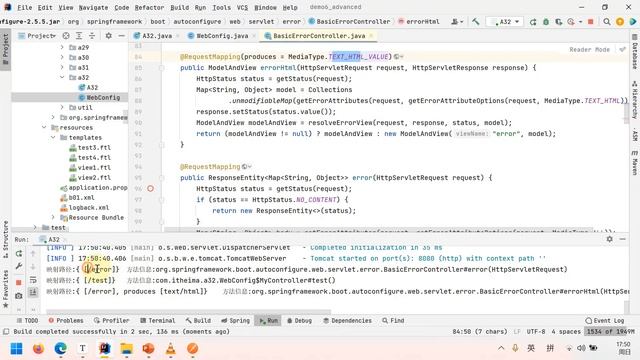Open the Terminal tool window tab
Image resolution: width=640 pixels, height=360 pixels.
(158, 321)
